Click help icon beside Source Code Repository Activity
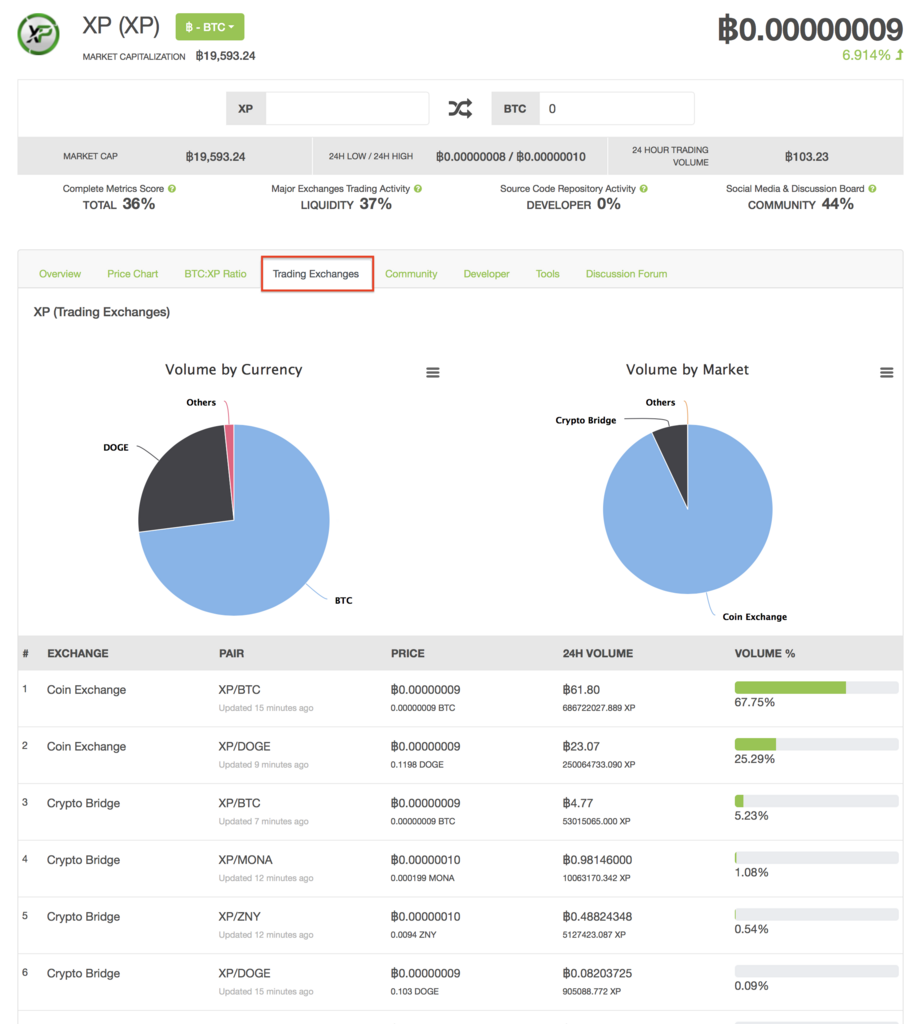This screenshot has height=1024, width=914. [644, 189]
